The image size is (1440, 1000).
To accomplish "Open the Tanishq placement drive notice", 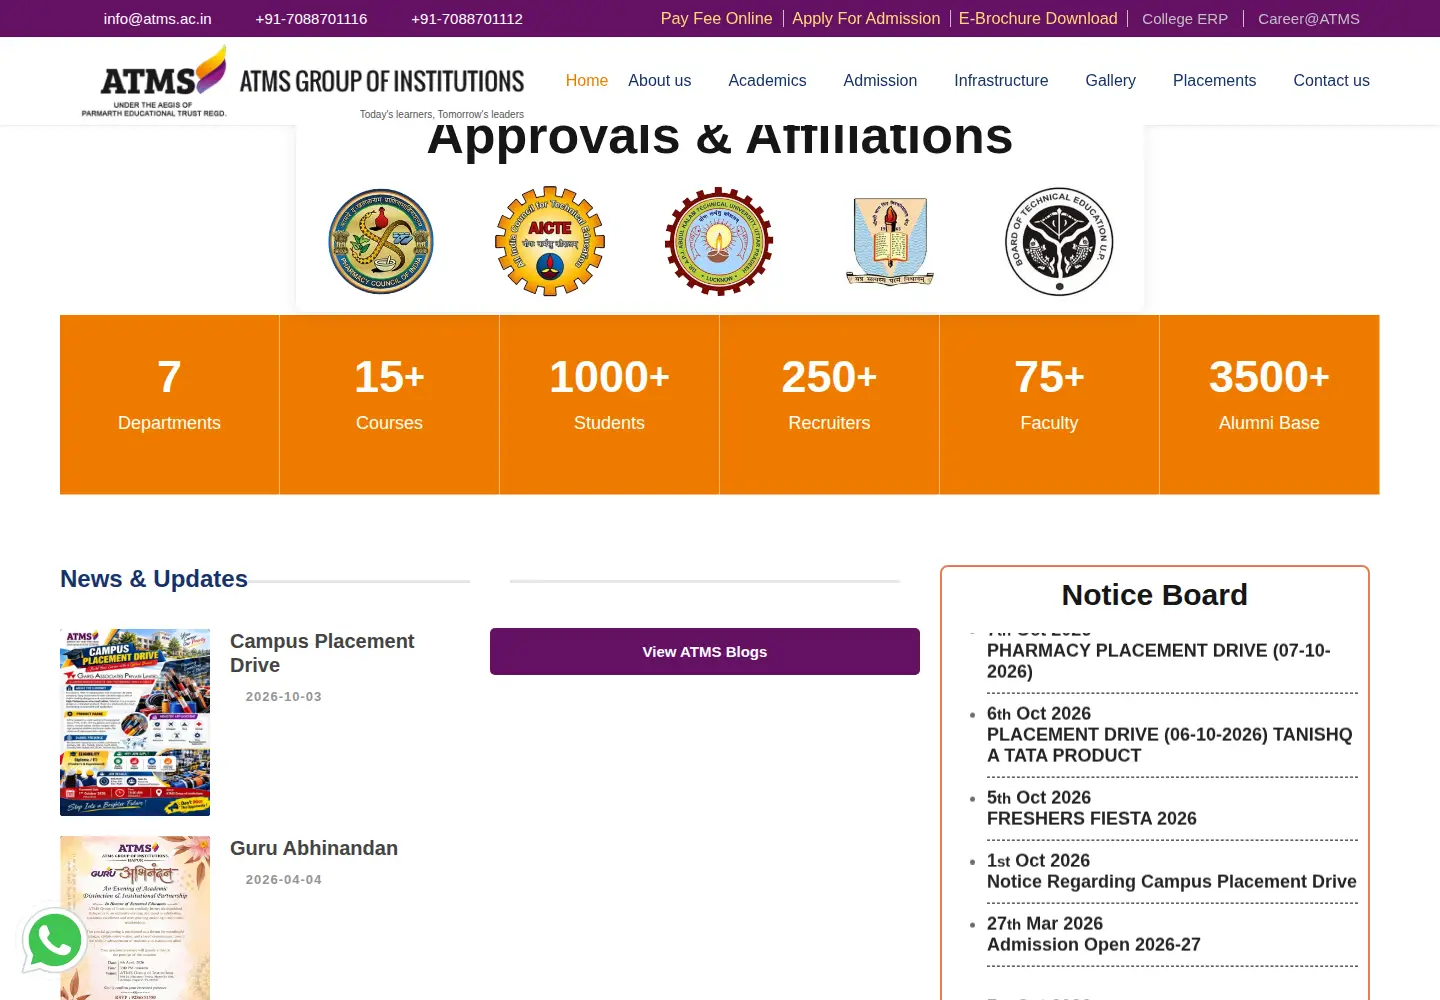I will tap(1170, 745).
